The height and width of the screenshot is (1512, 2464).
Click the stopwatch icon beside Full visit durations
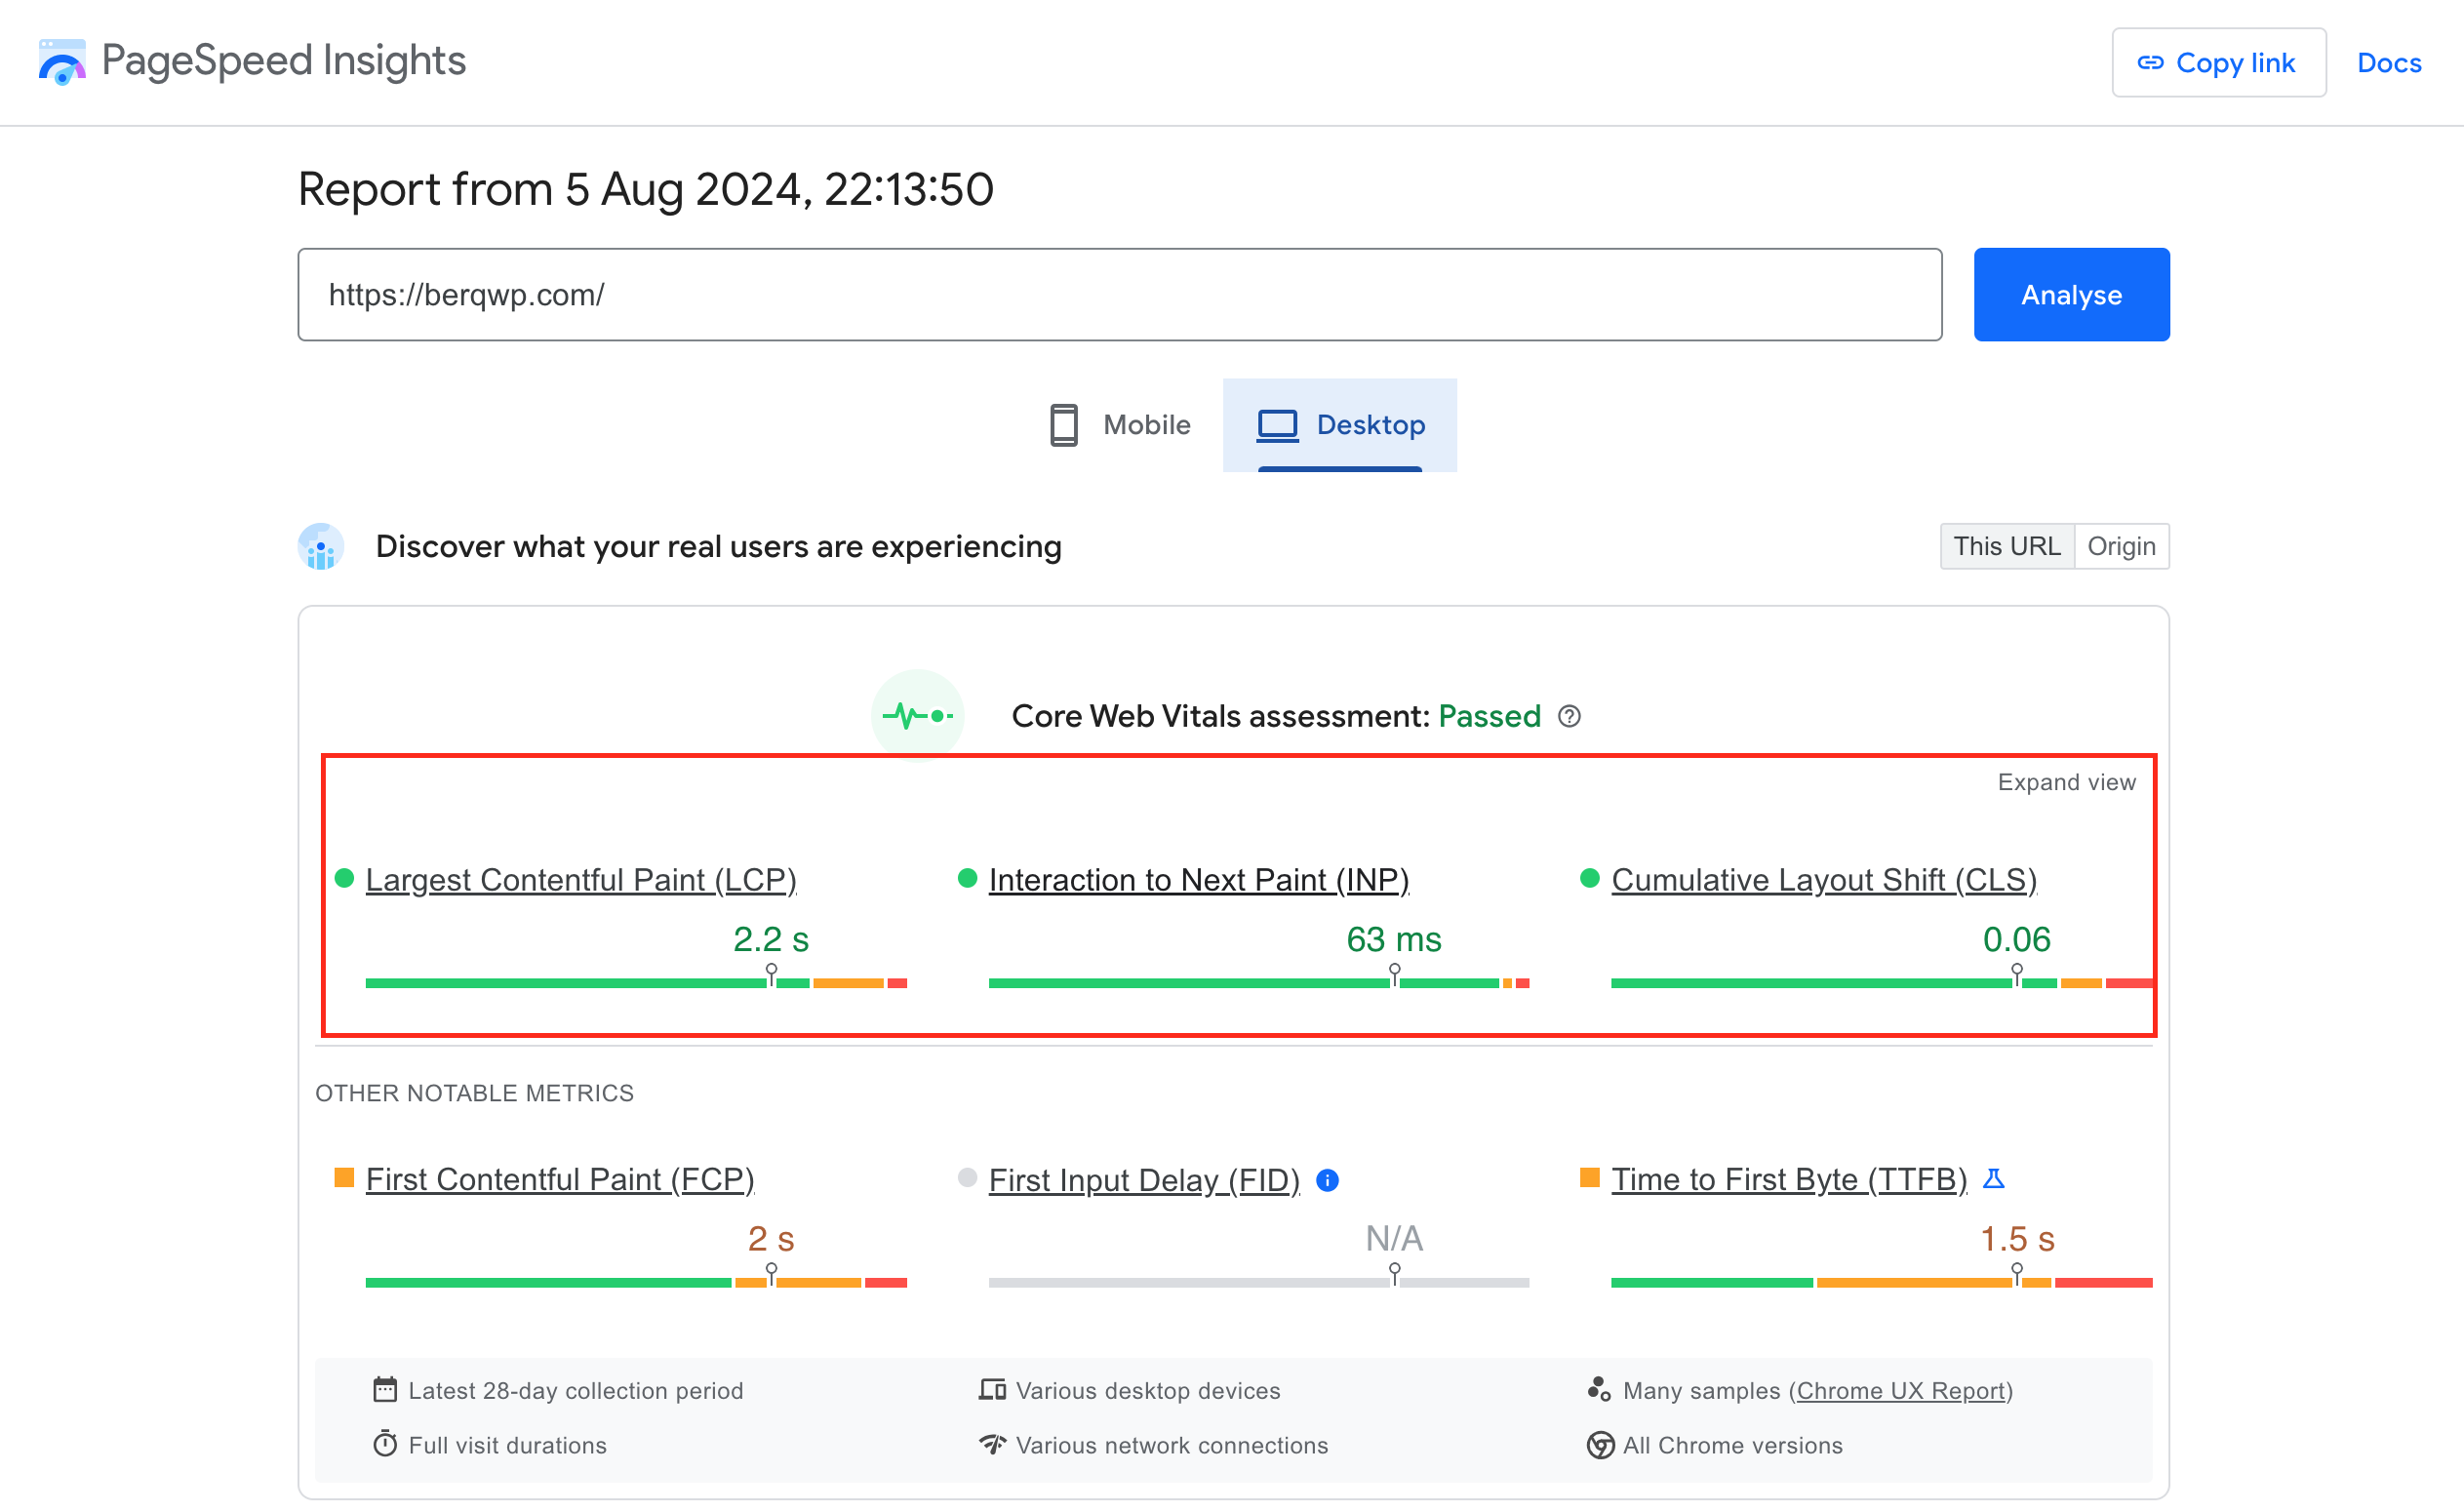385,1444
